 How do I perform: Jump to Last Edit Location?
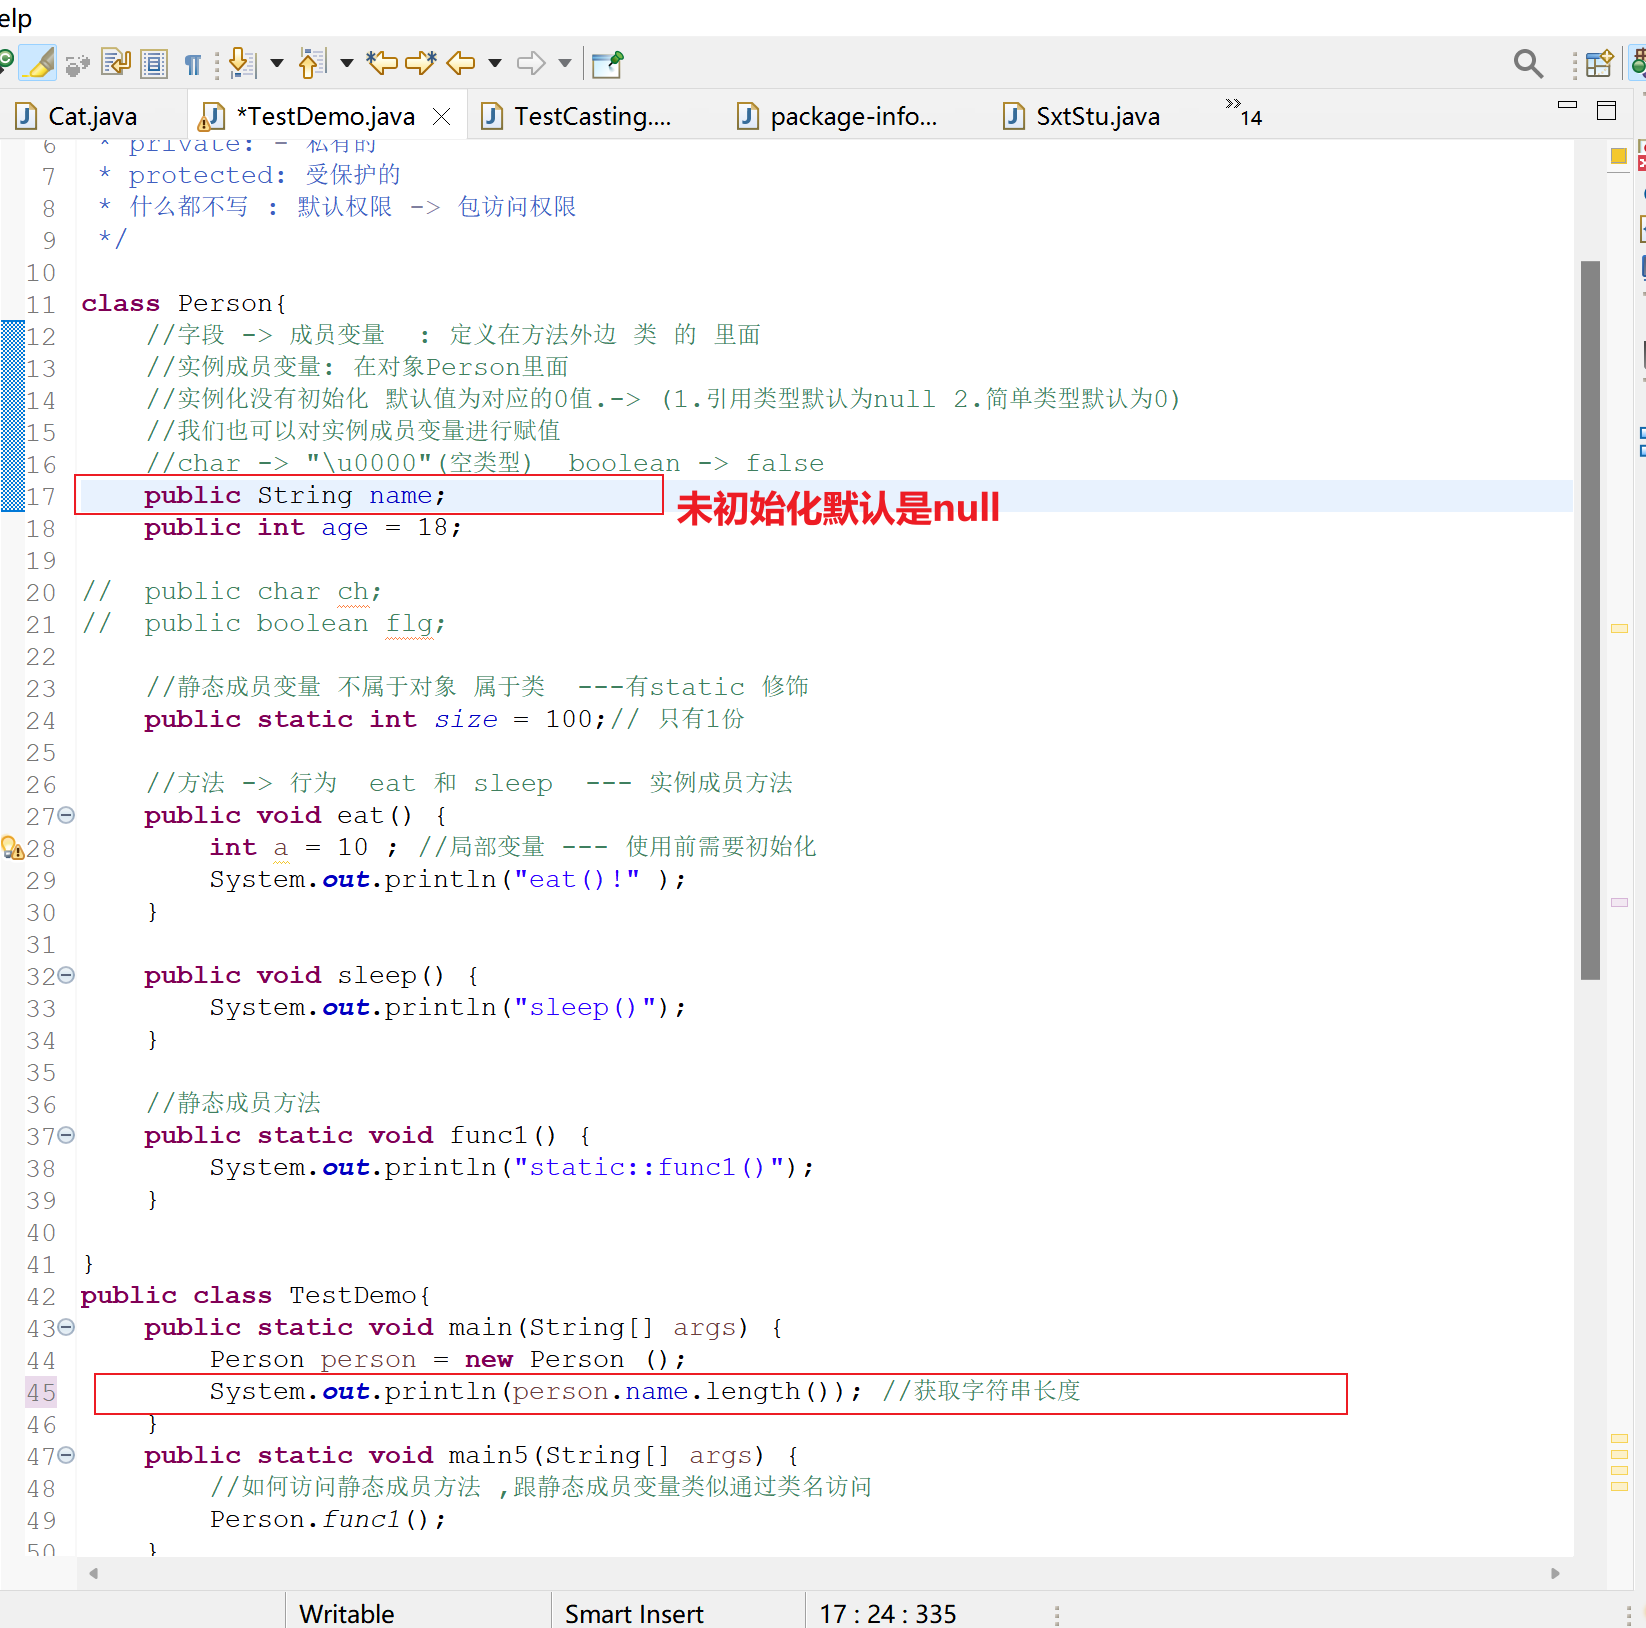tap(381, 64)
